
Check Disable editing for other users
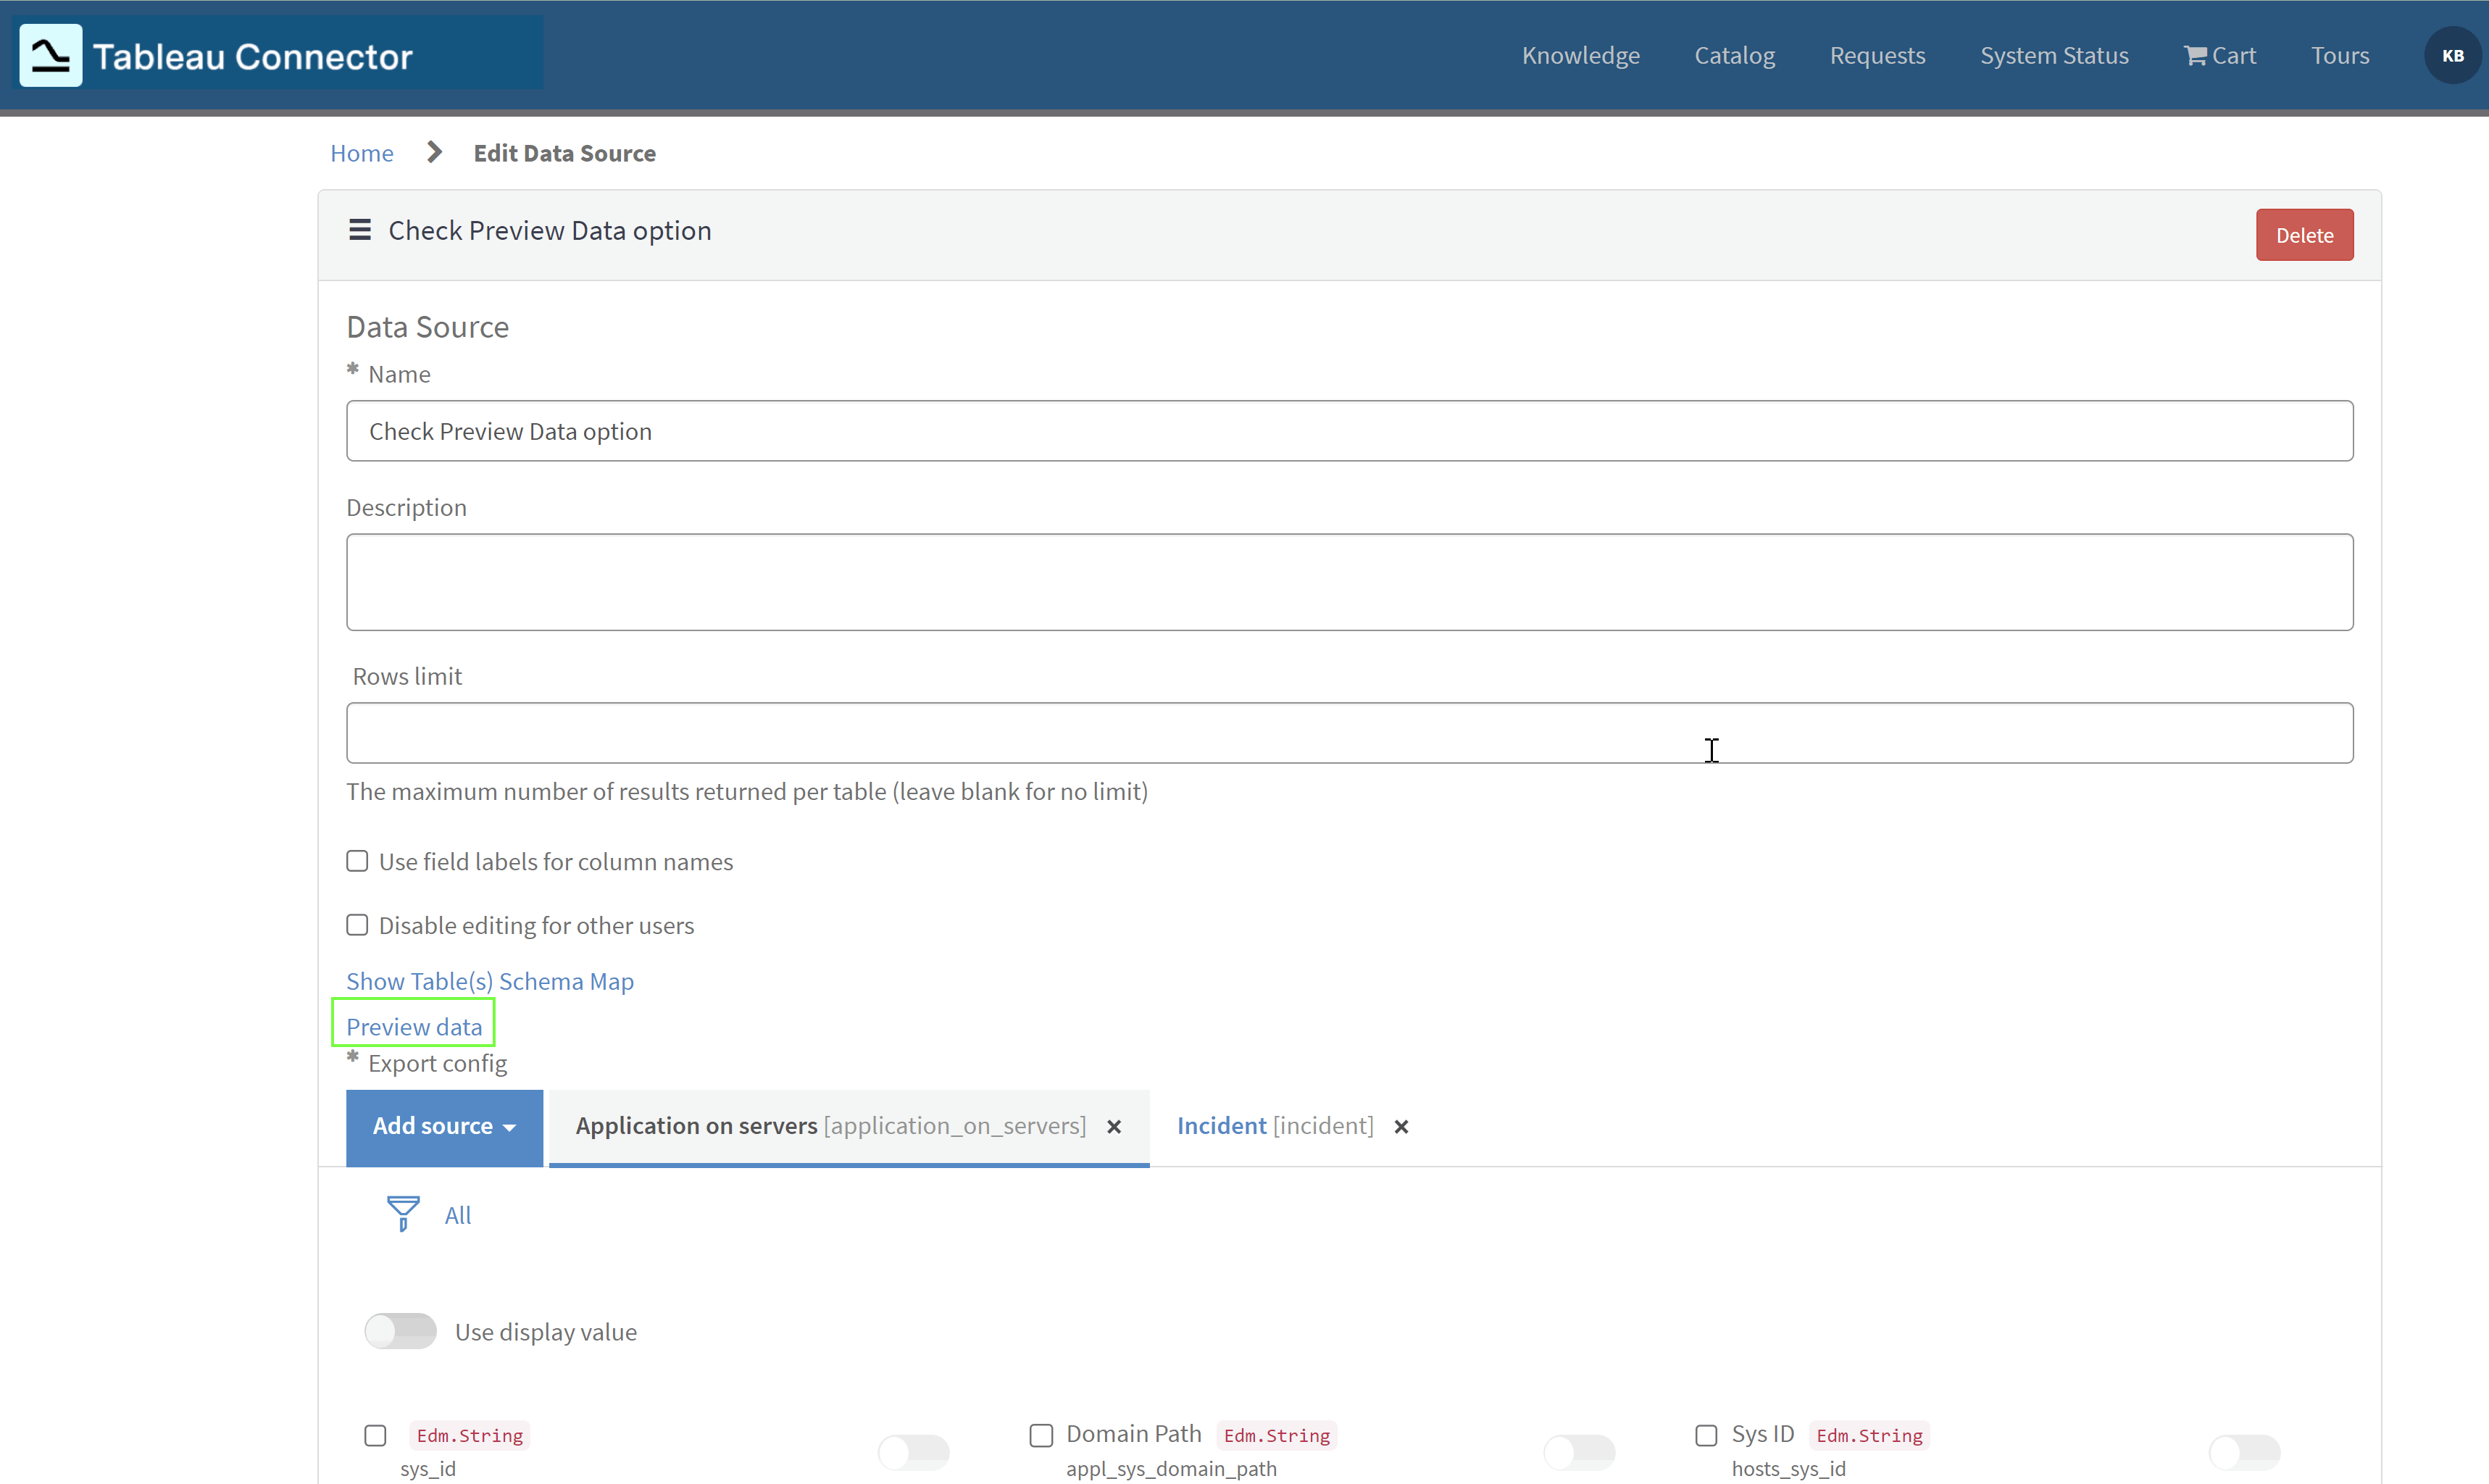(356, 924)
